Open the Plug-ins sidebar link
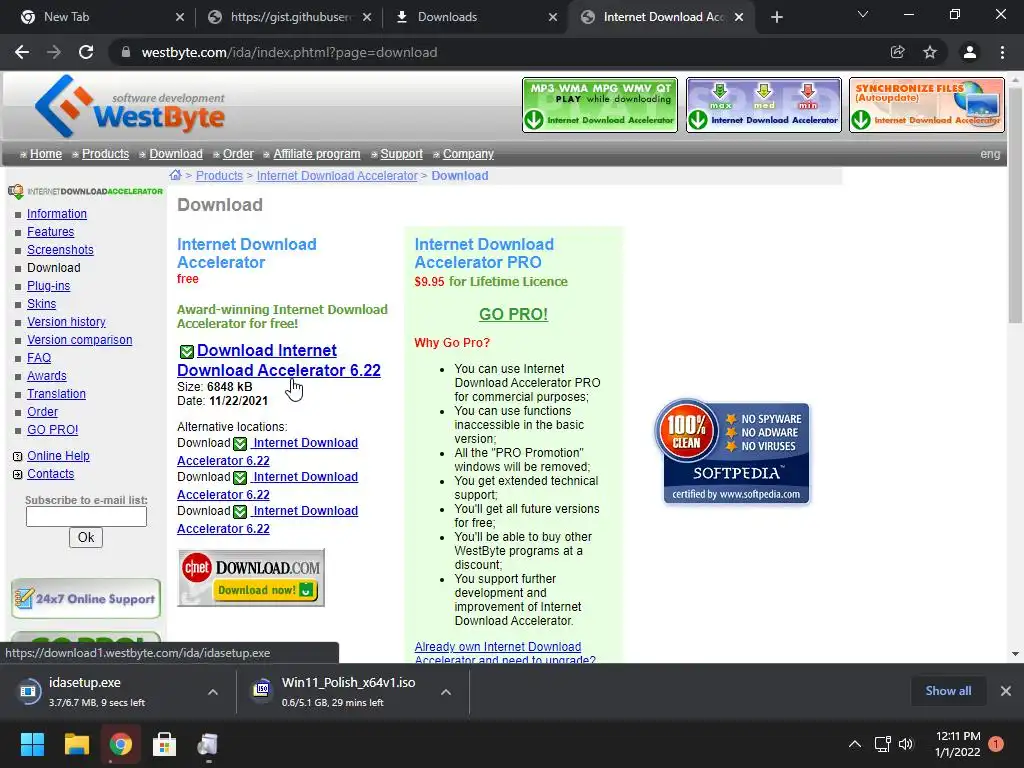Image resolution: width=1024 pixels, height=768 pixels. coord(48,285)
